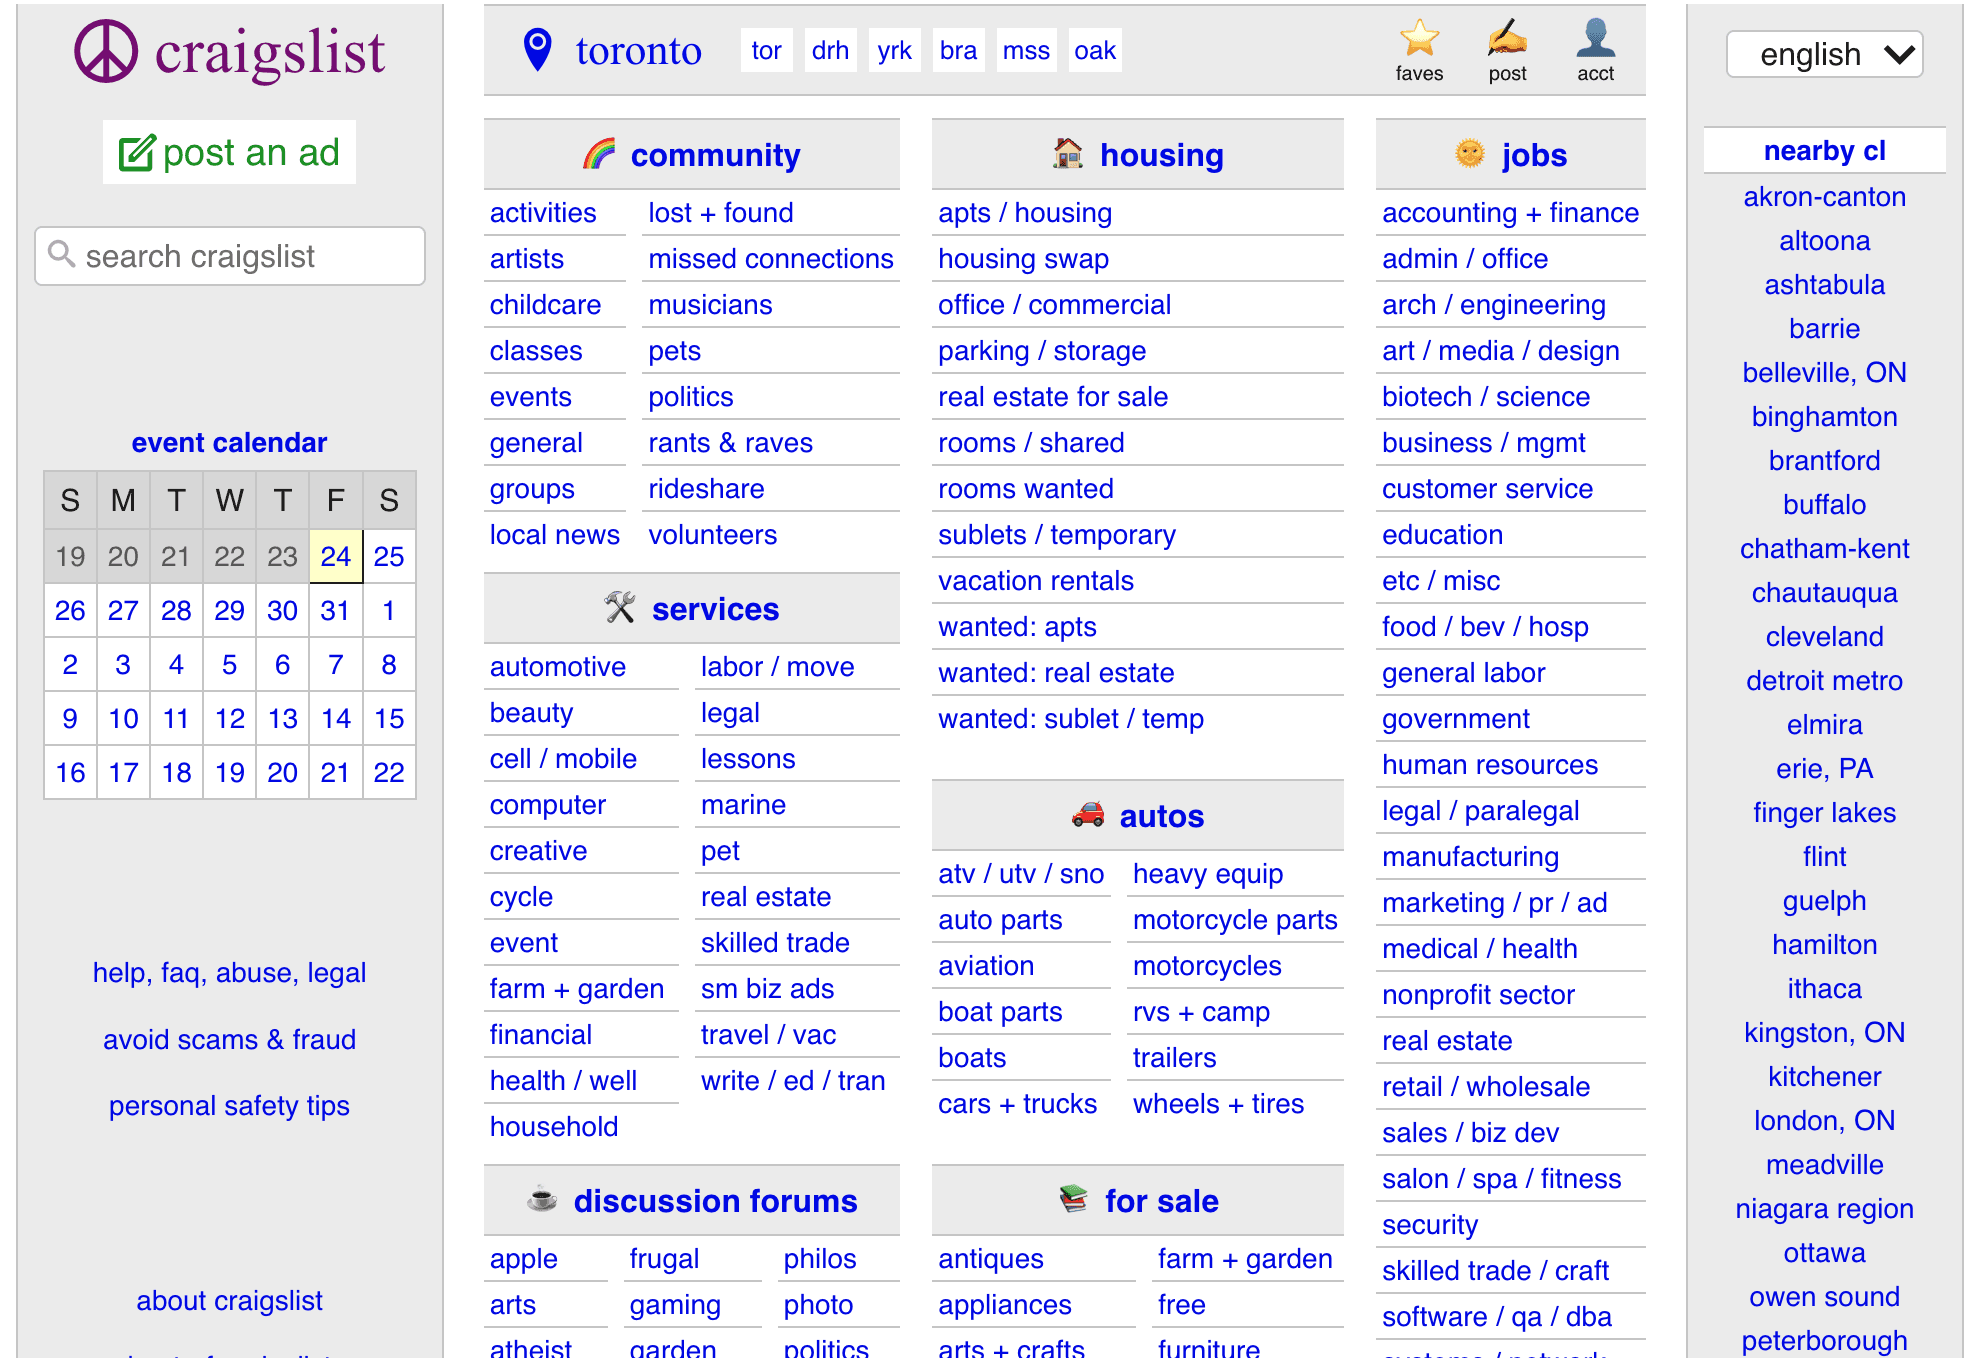Click the community rainbow icon
The height and width of the screenshot is (1358, 1976).
[599, 154]
